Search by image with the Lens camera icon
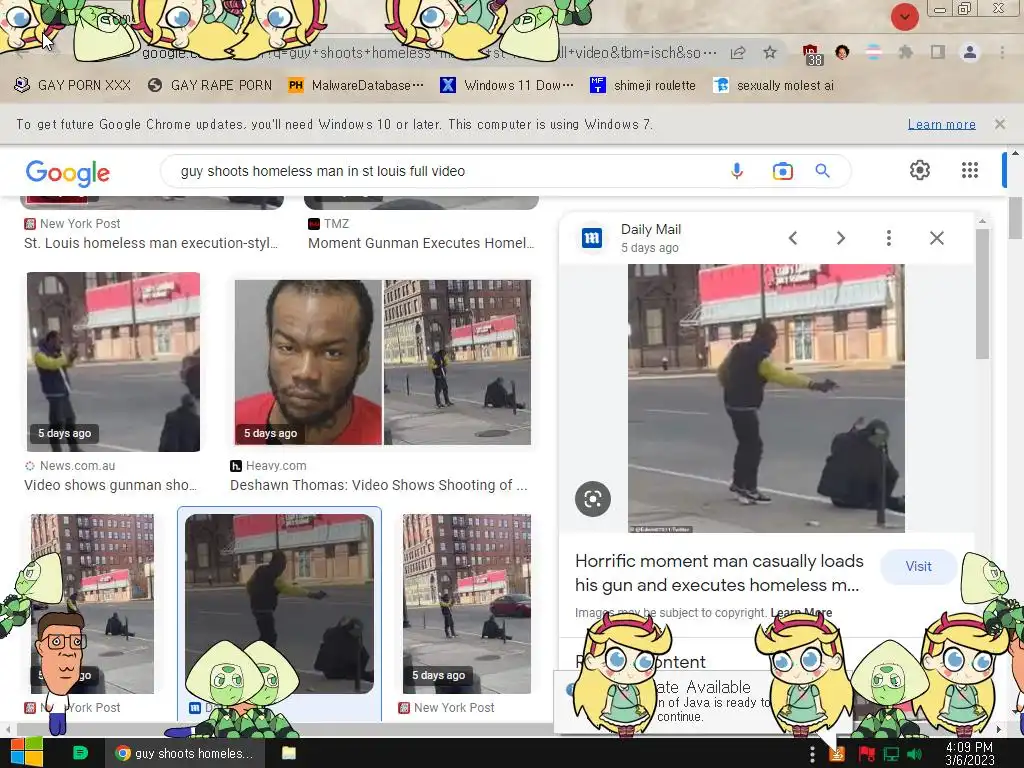Screen dimensions: 1024x768 coord(782,171)
